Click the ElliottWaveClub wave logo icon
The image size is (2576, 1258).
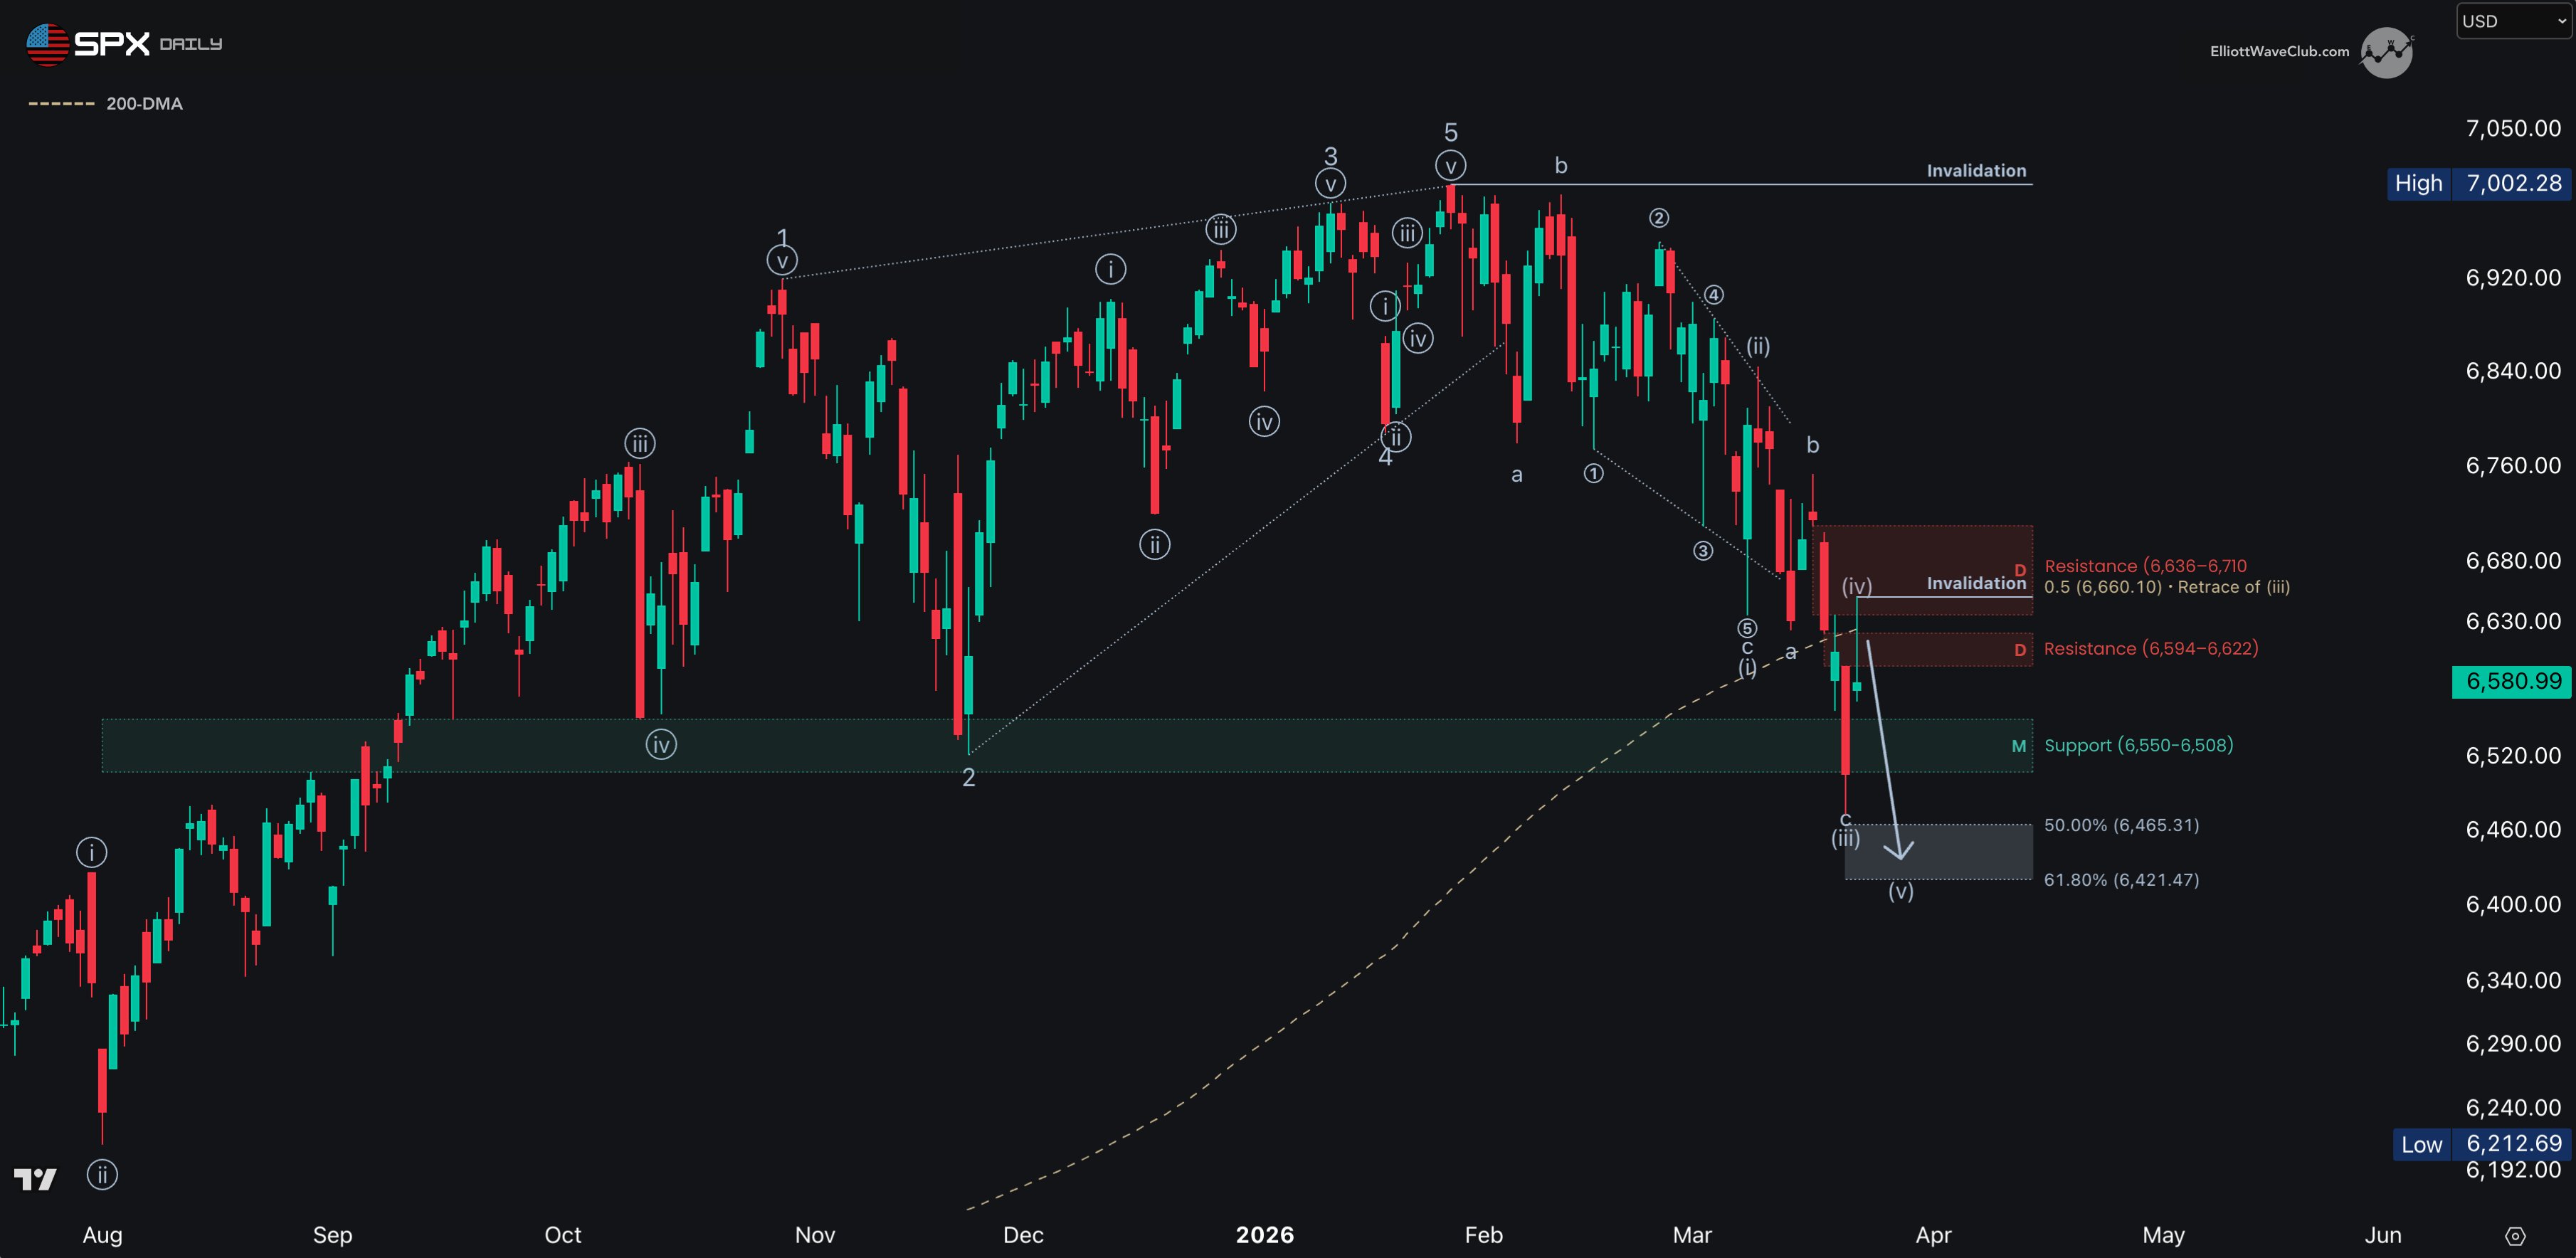pyautogui.click(x=2386, y=52)
